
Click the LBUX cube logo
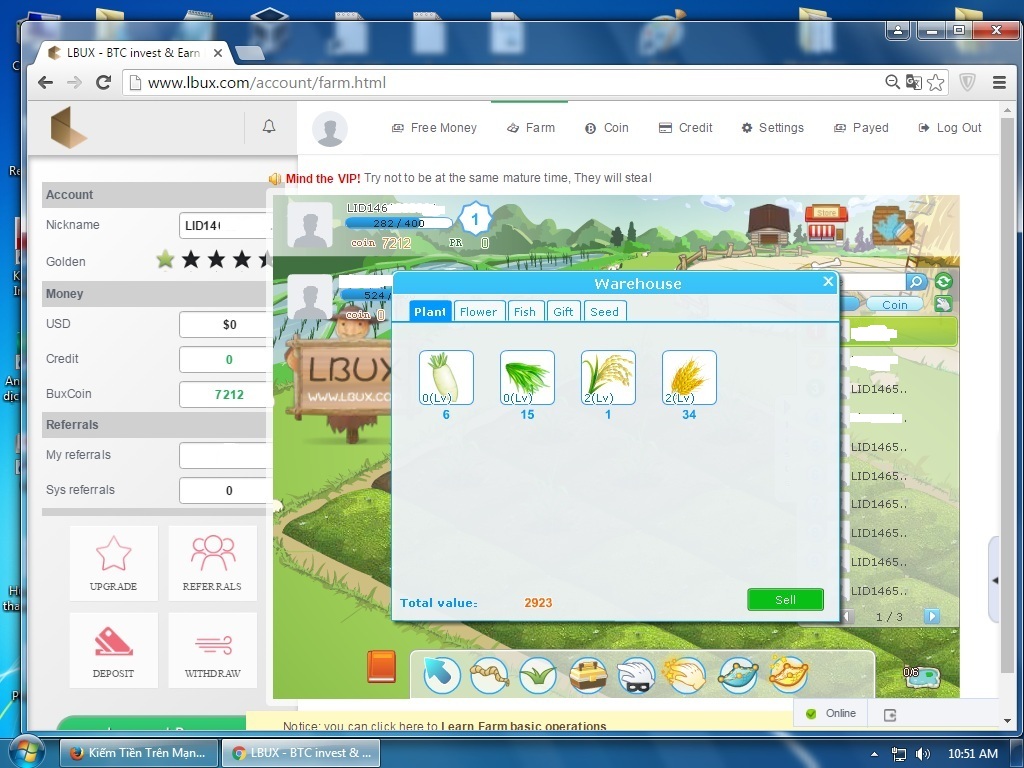[x=68, y=127]
